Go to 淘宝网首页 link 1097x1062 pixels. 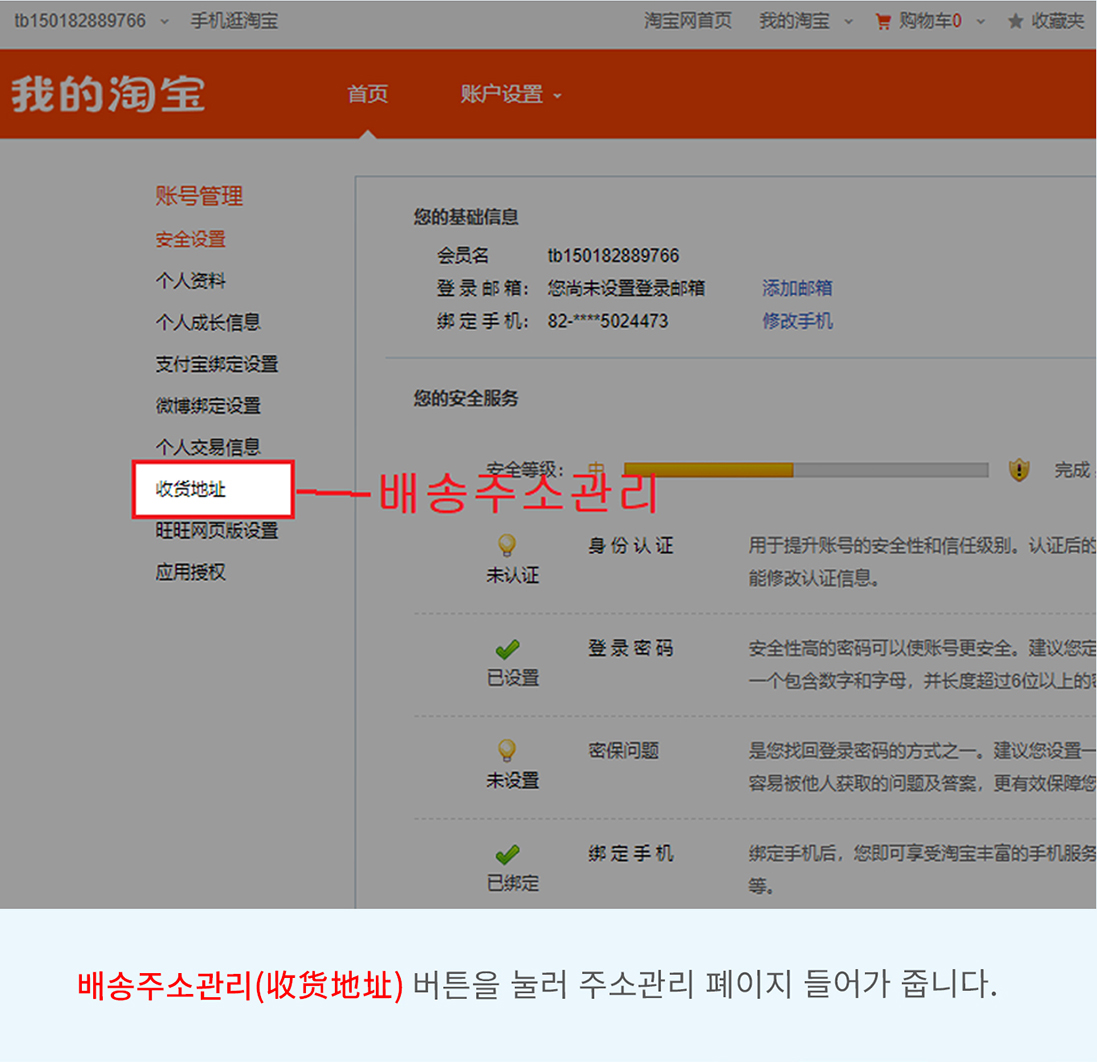click(688, 21)
